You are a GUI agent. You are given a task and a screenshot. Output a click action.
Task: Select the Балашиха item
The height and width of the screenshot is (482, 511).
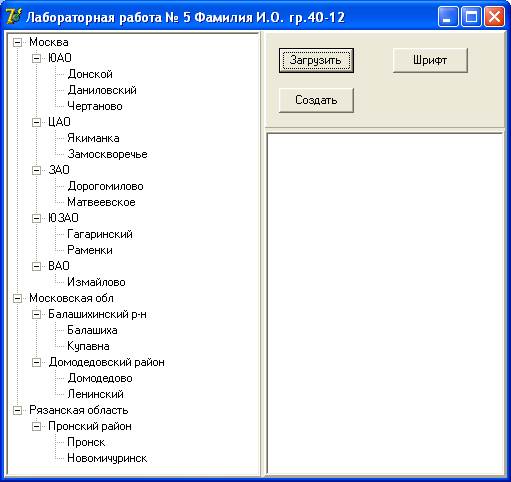click(x=92, y=330)
